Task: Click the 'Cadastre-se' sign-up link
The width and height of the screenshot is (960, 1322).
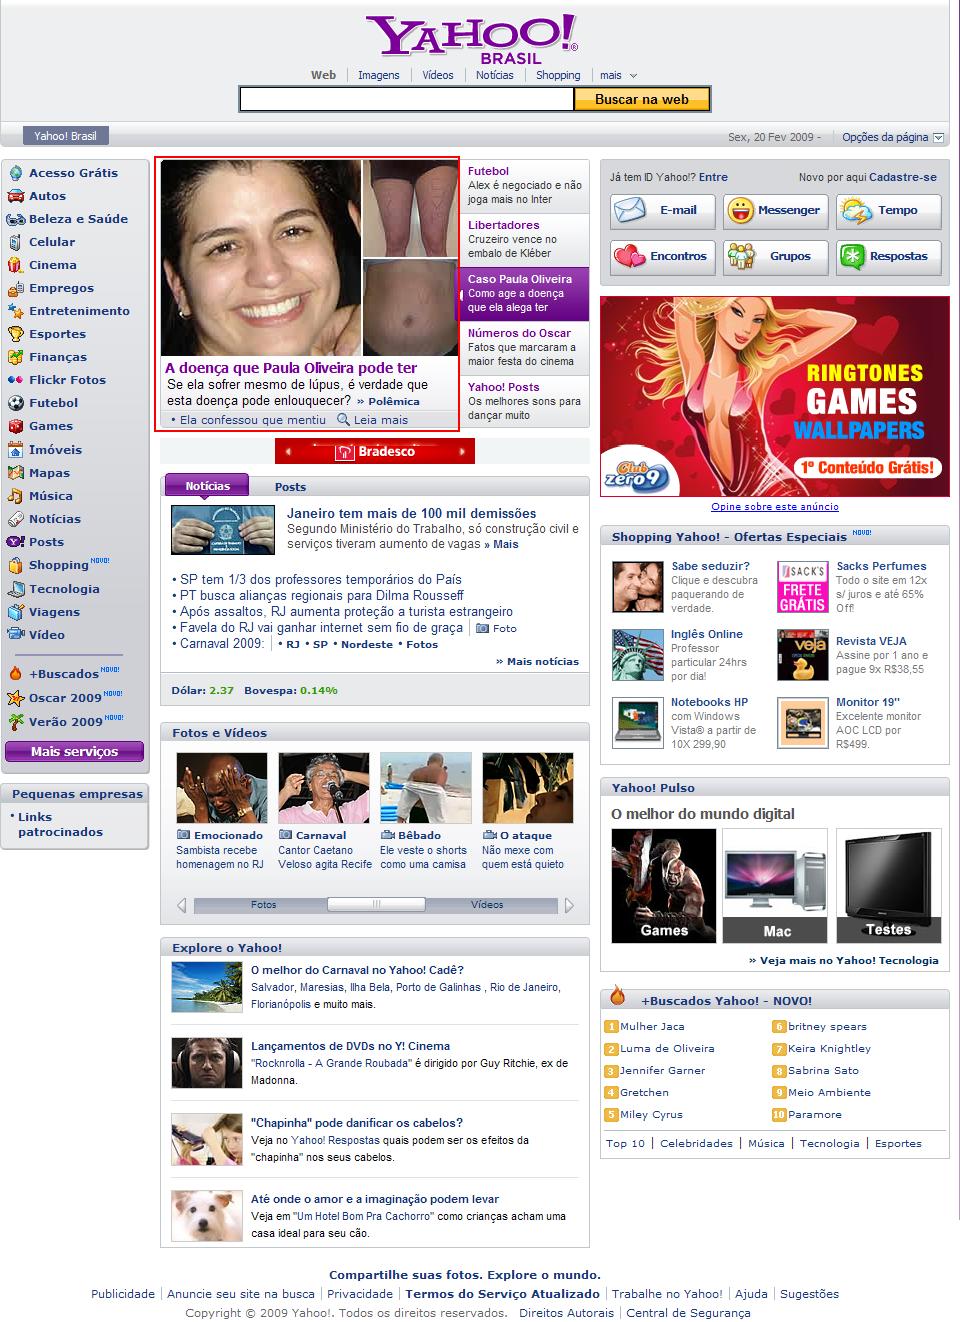Action: click(x=902, y=177)
